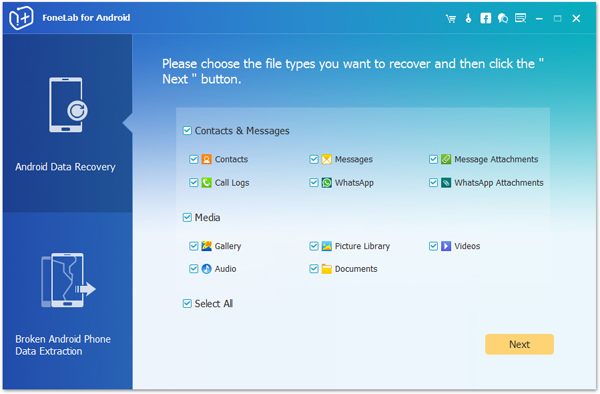Screen dimensions: 600x394
Task: Click the Media heading text
Action: (x=207, y=218)
